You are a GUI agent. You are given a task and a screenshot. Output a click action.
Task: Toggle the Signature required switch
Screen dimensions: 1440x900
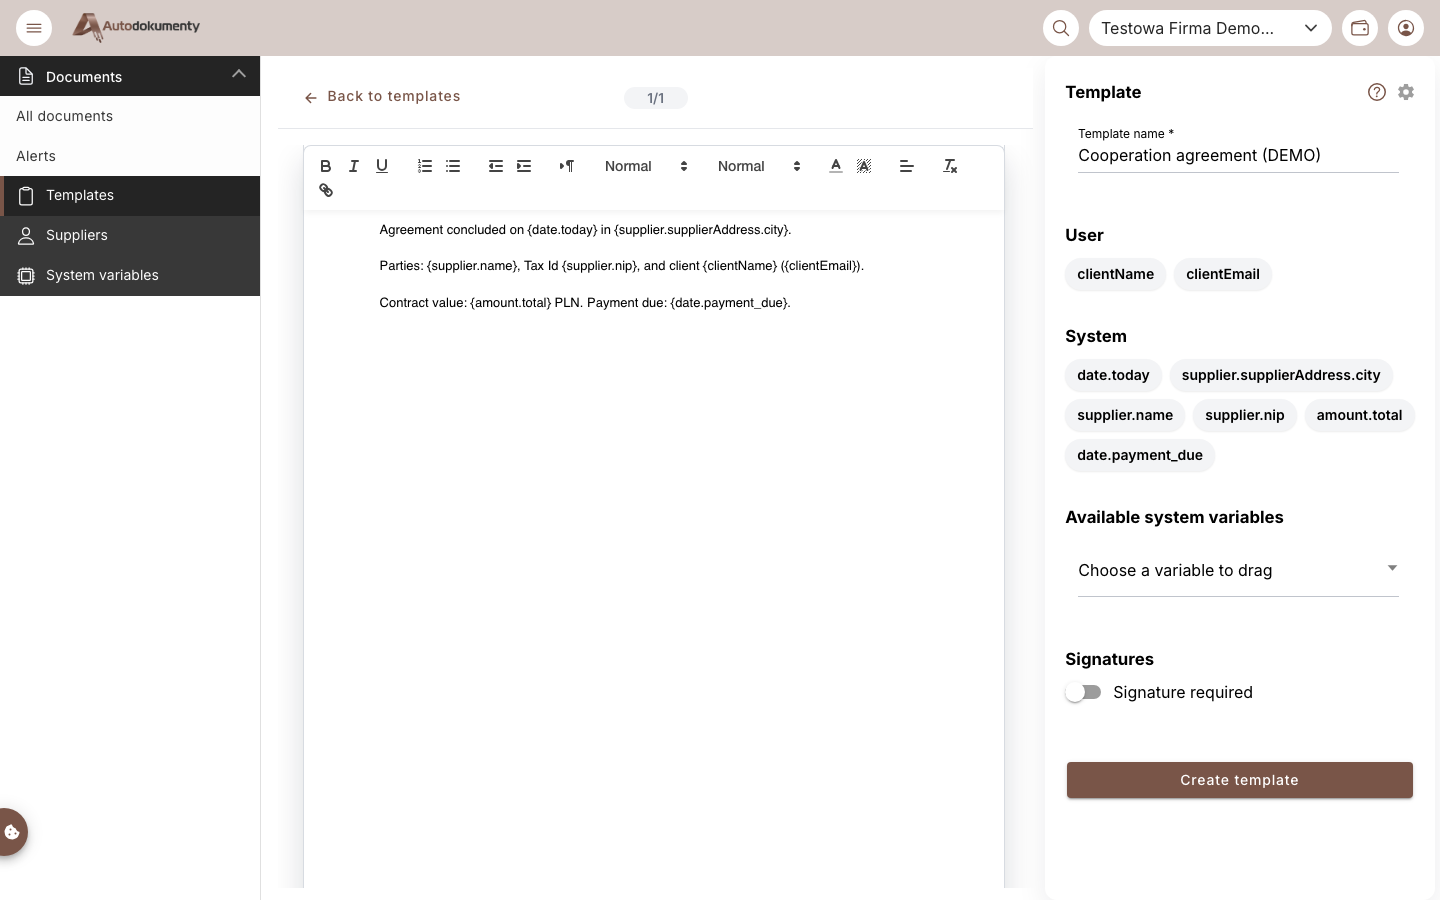coord(1083,692)
